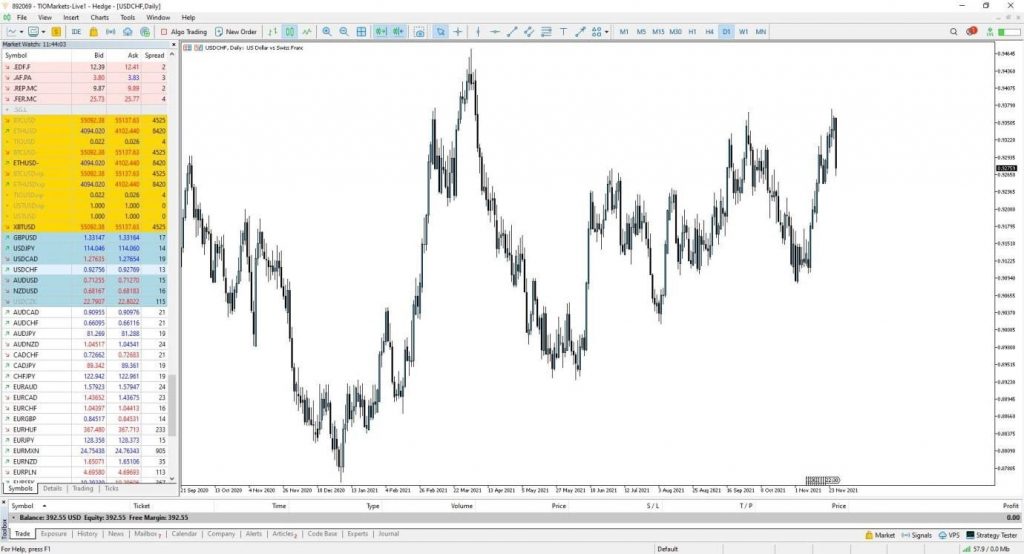
Task: Click the connection status icon
Action: tap(990, 31)
